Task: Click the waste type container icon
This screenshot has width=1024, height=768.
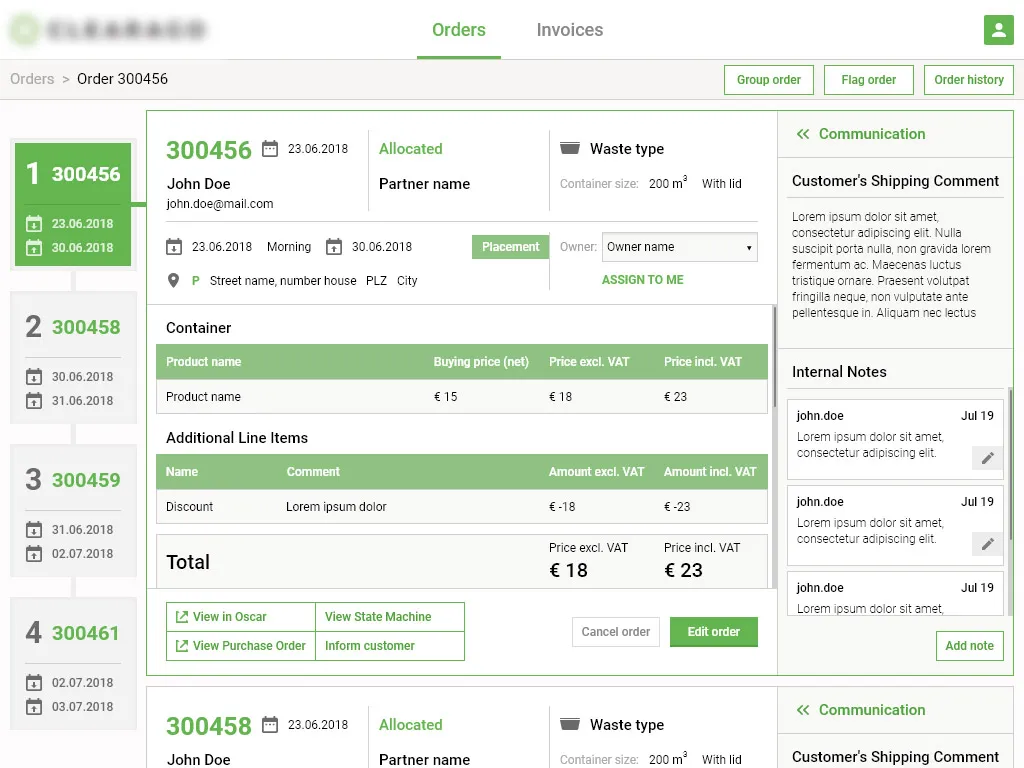Action: click(570, 149)
